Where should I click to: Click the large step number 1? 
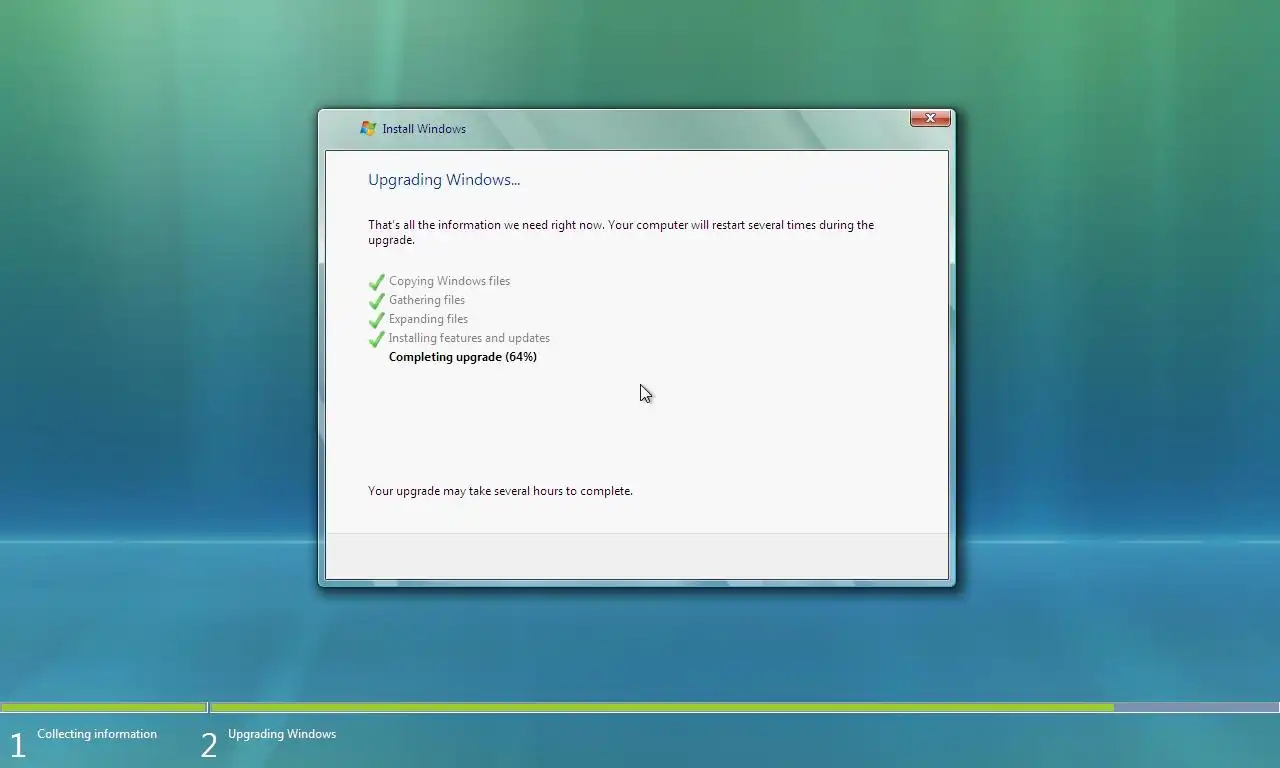17,745
